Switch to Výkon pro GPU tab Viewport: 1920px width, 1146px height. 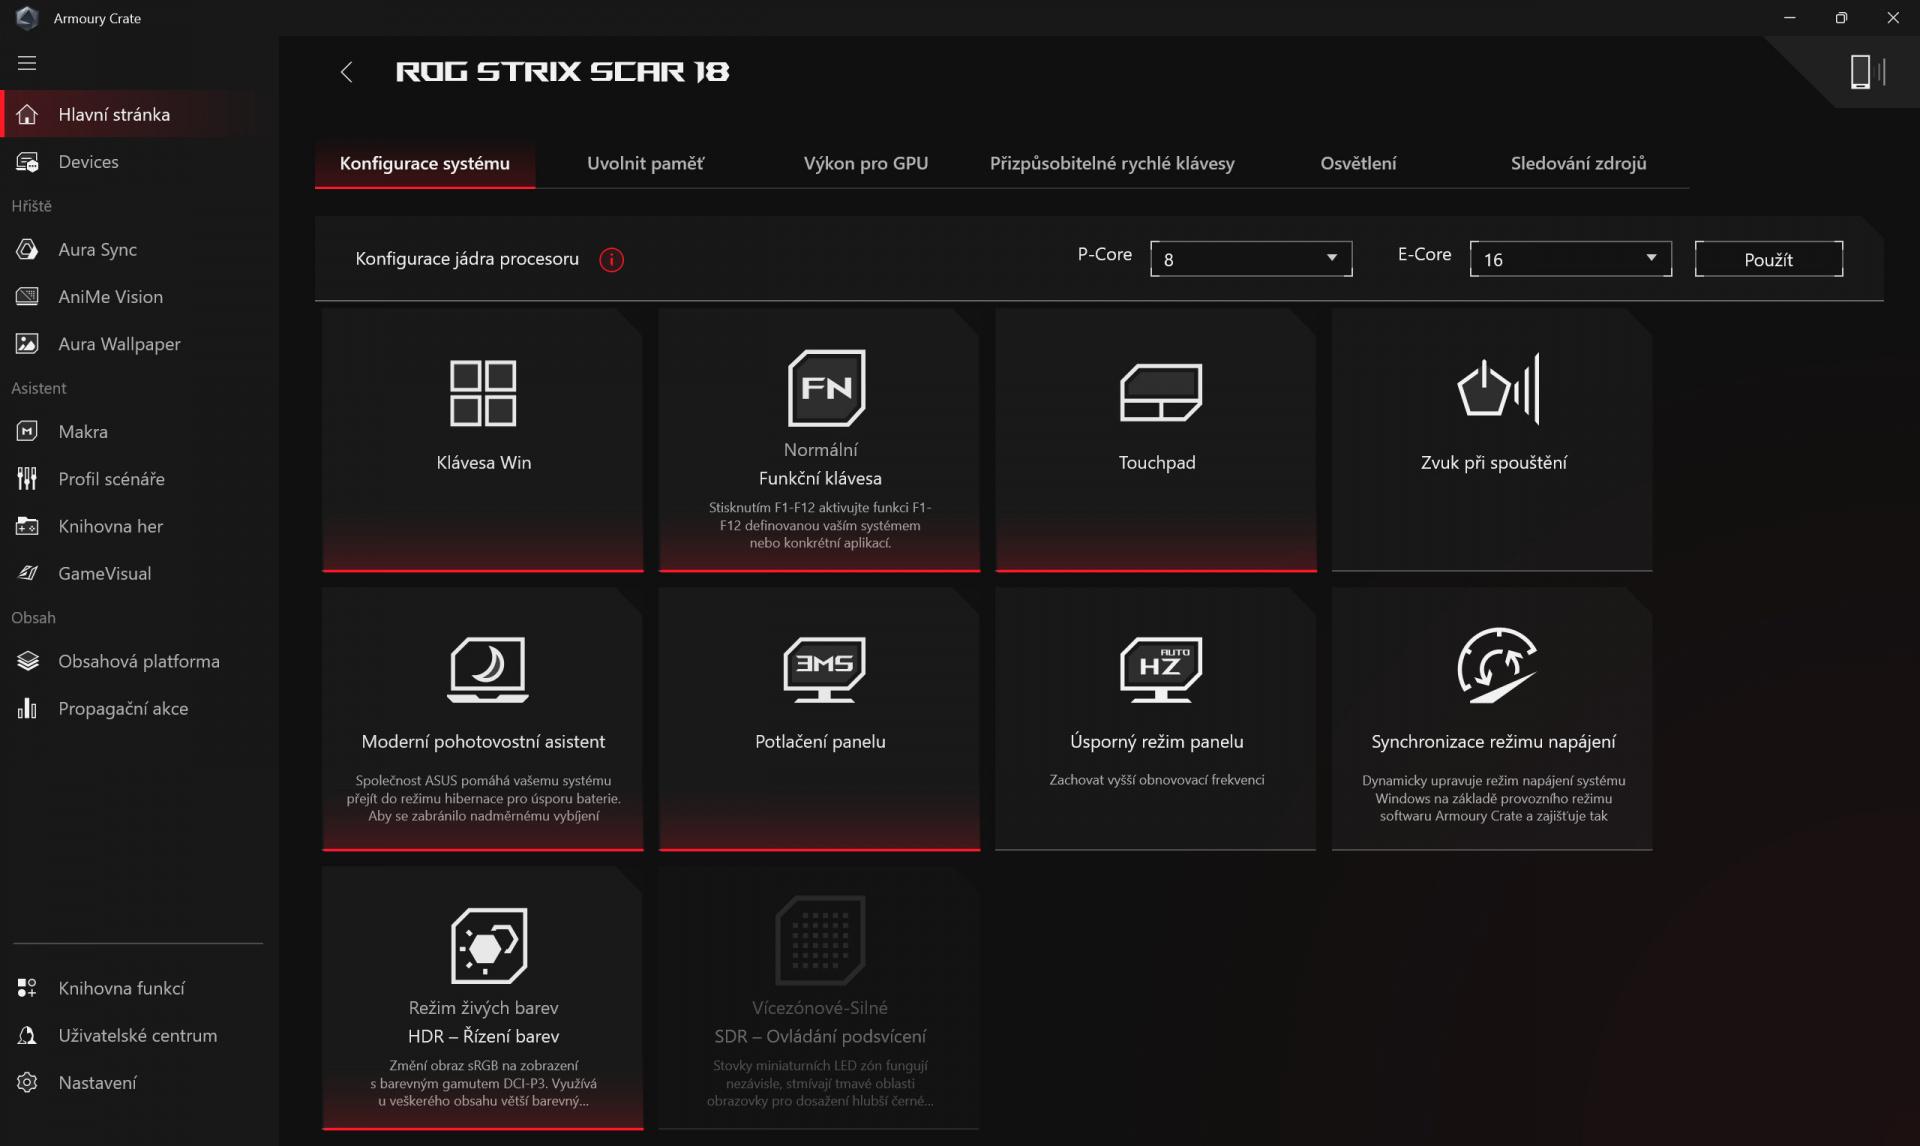(x=866, y=163)
